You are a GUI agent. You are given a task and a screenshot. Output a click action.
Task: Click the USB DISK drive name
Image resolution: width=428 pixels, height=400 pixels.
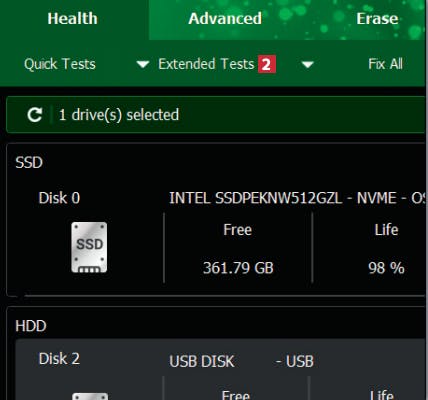pyautogui.click(x=202, y=362)
